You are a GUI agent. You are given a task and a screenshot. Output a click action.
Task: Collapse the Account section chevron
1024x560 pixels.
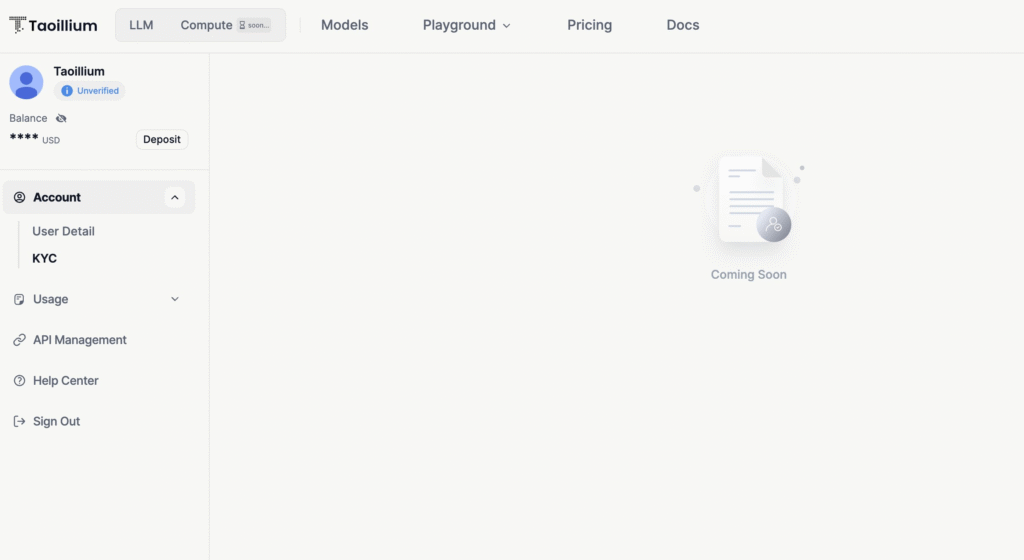176,198
